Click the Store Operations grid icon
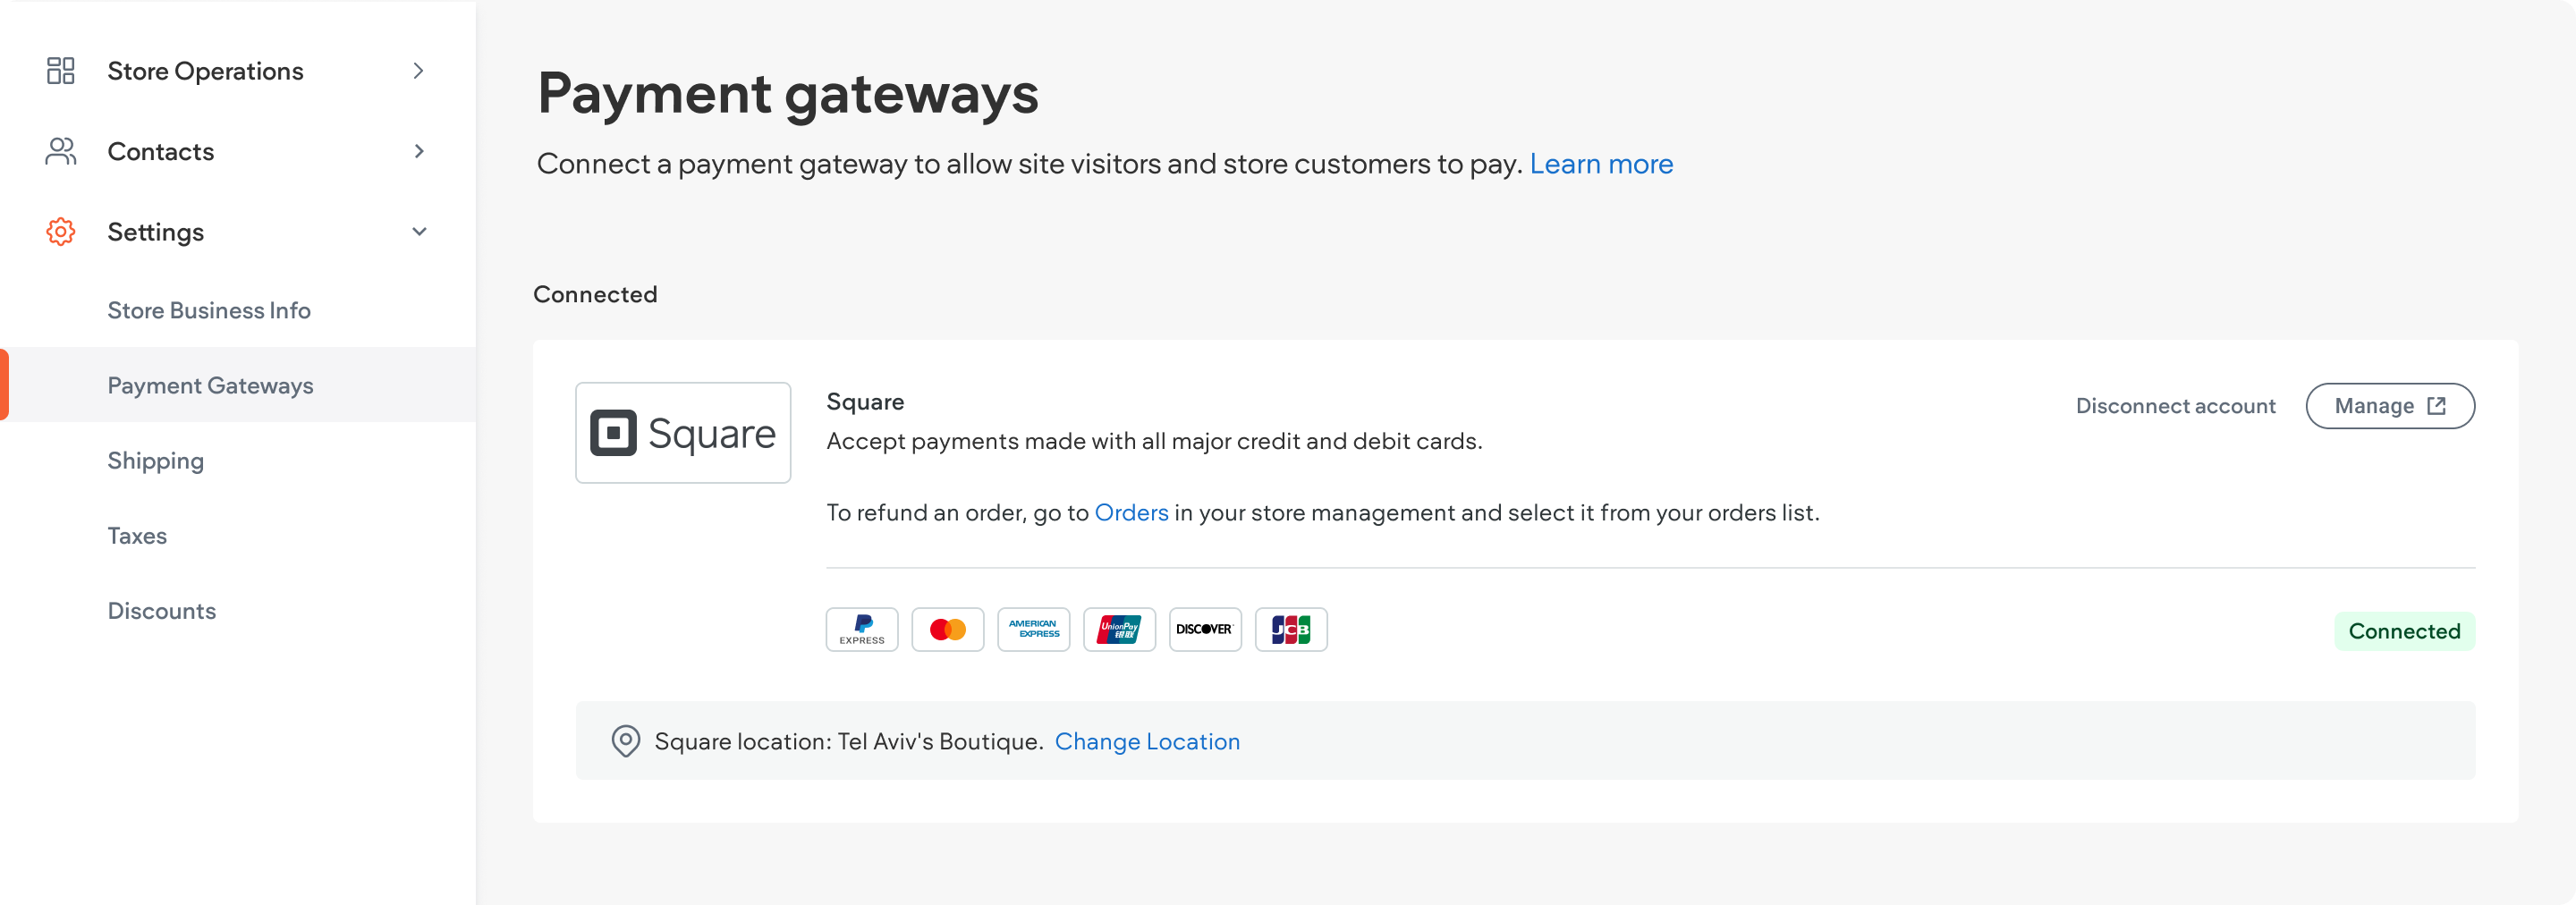2576x905 pixels. pos(60,70)
